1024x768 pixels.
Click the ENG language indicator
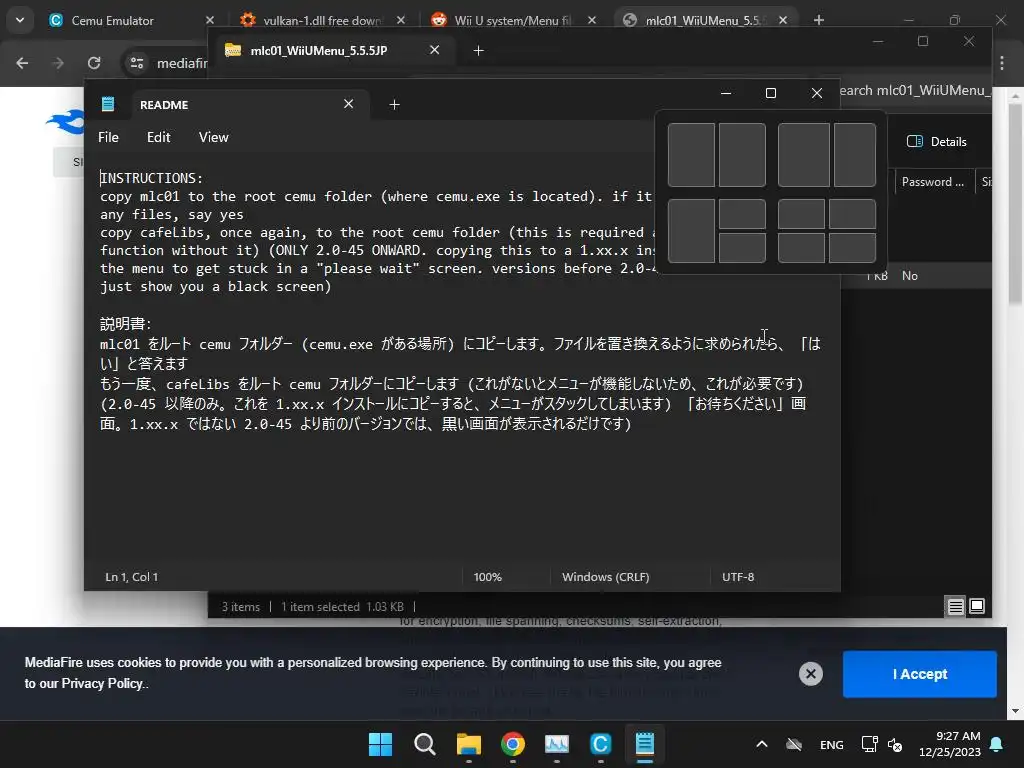click(831, 744)
